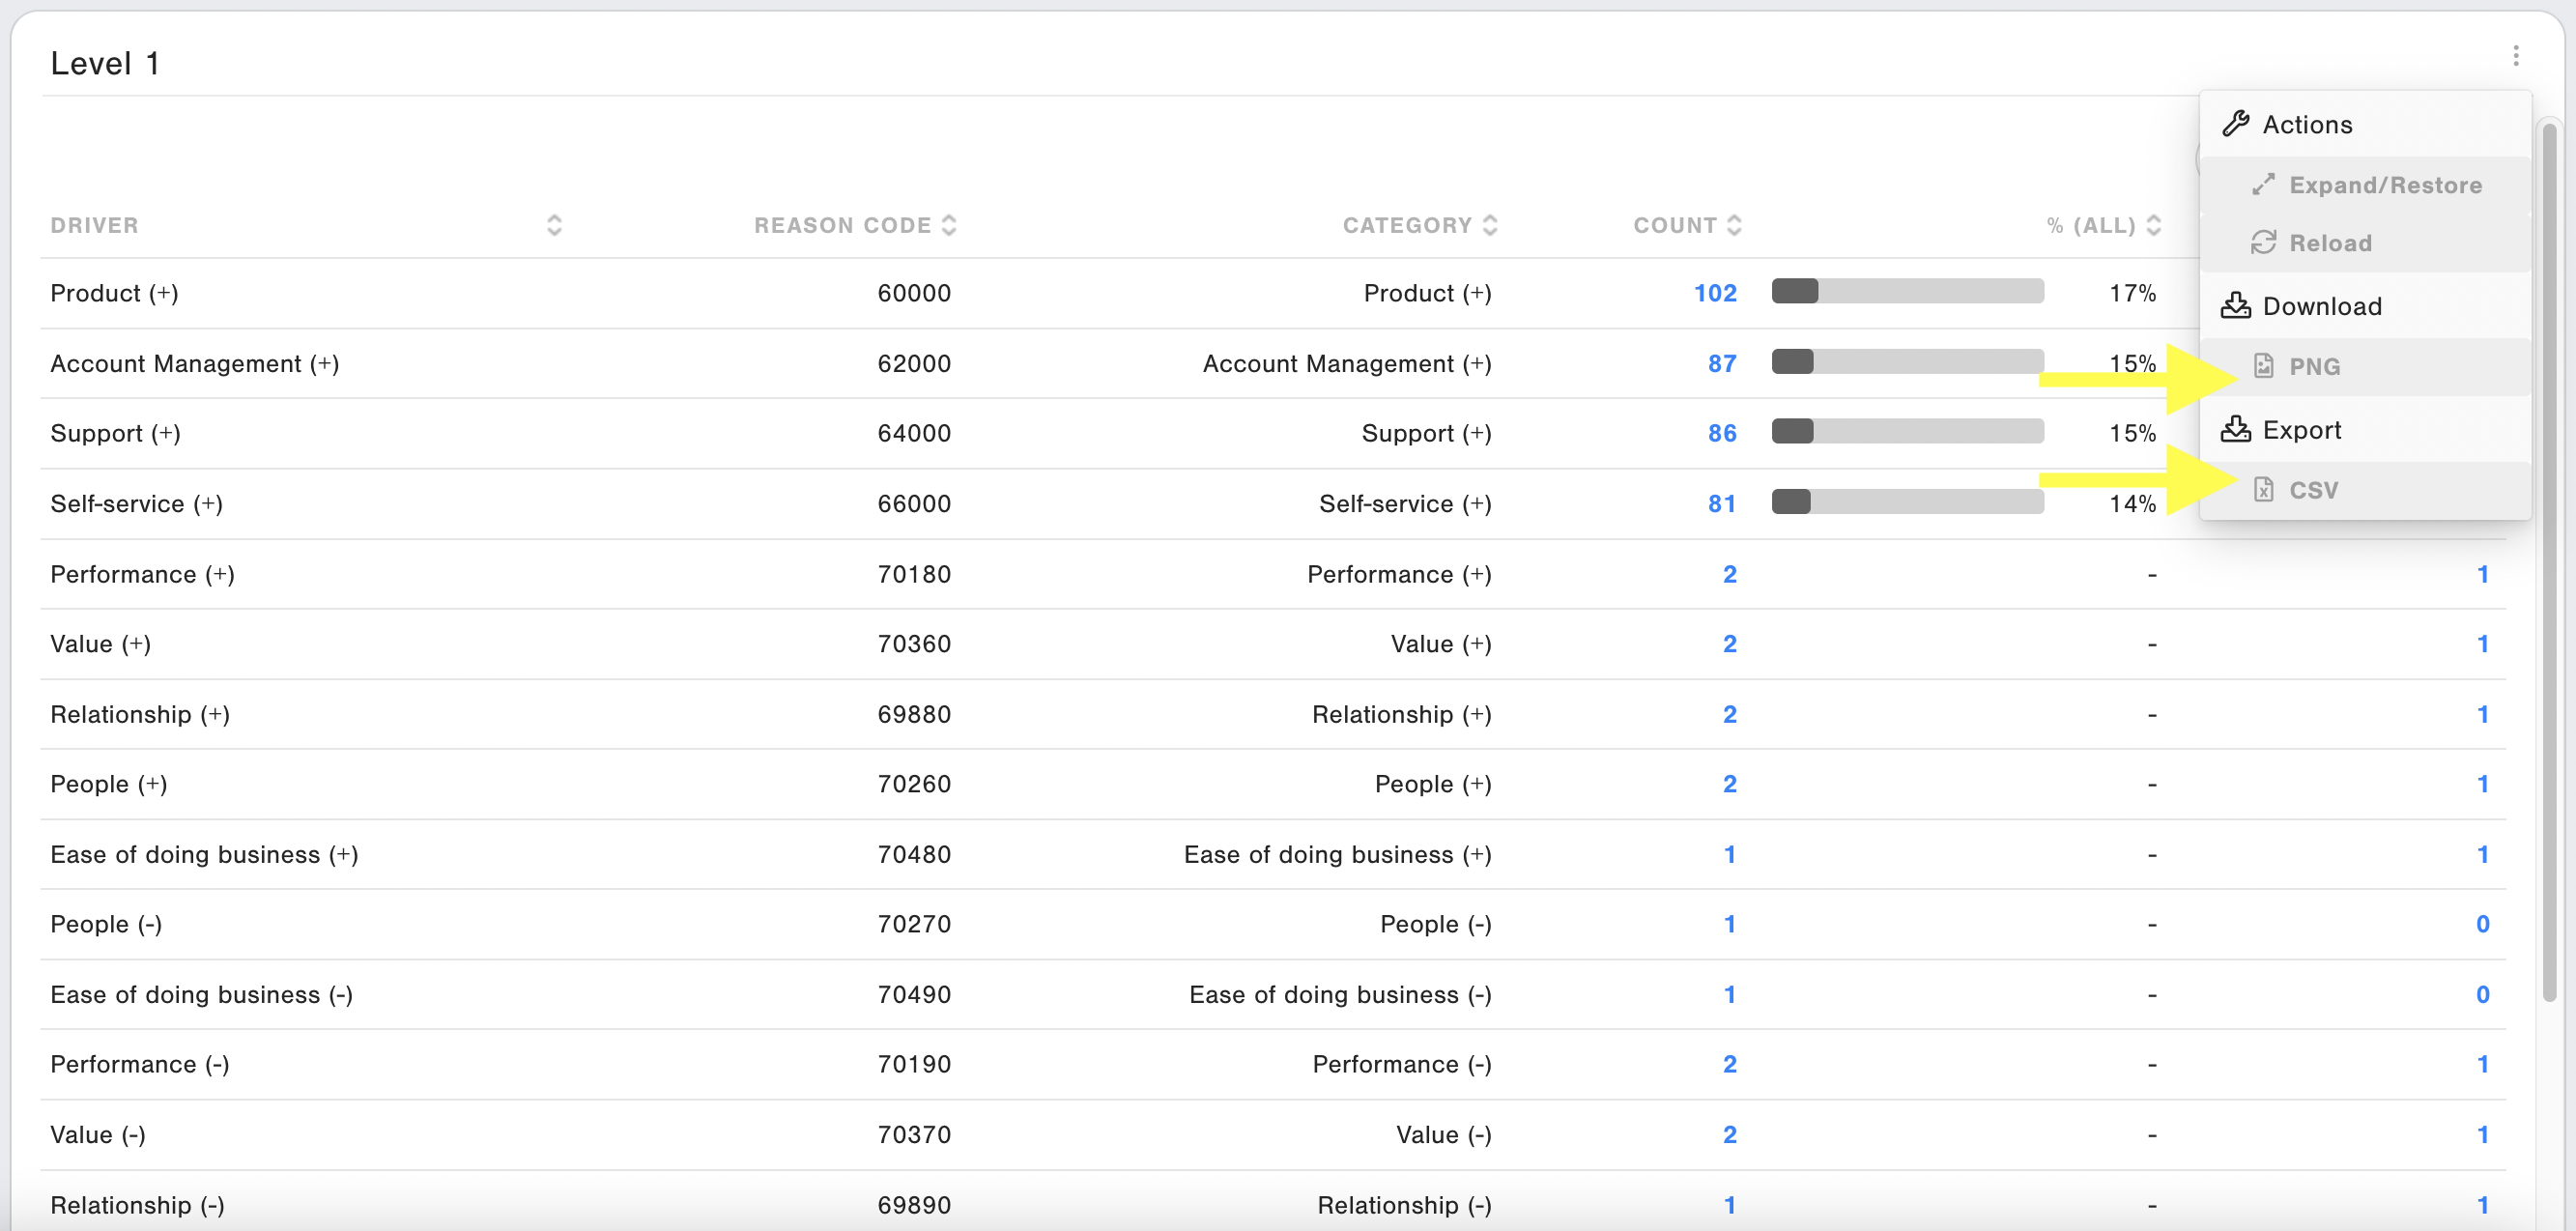Click the Support (+) percentage bar

pos(1907,432)
